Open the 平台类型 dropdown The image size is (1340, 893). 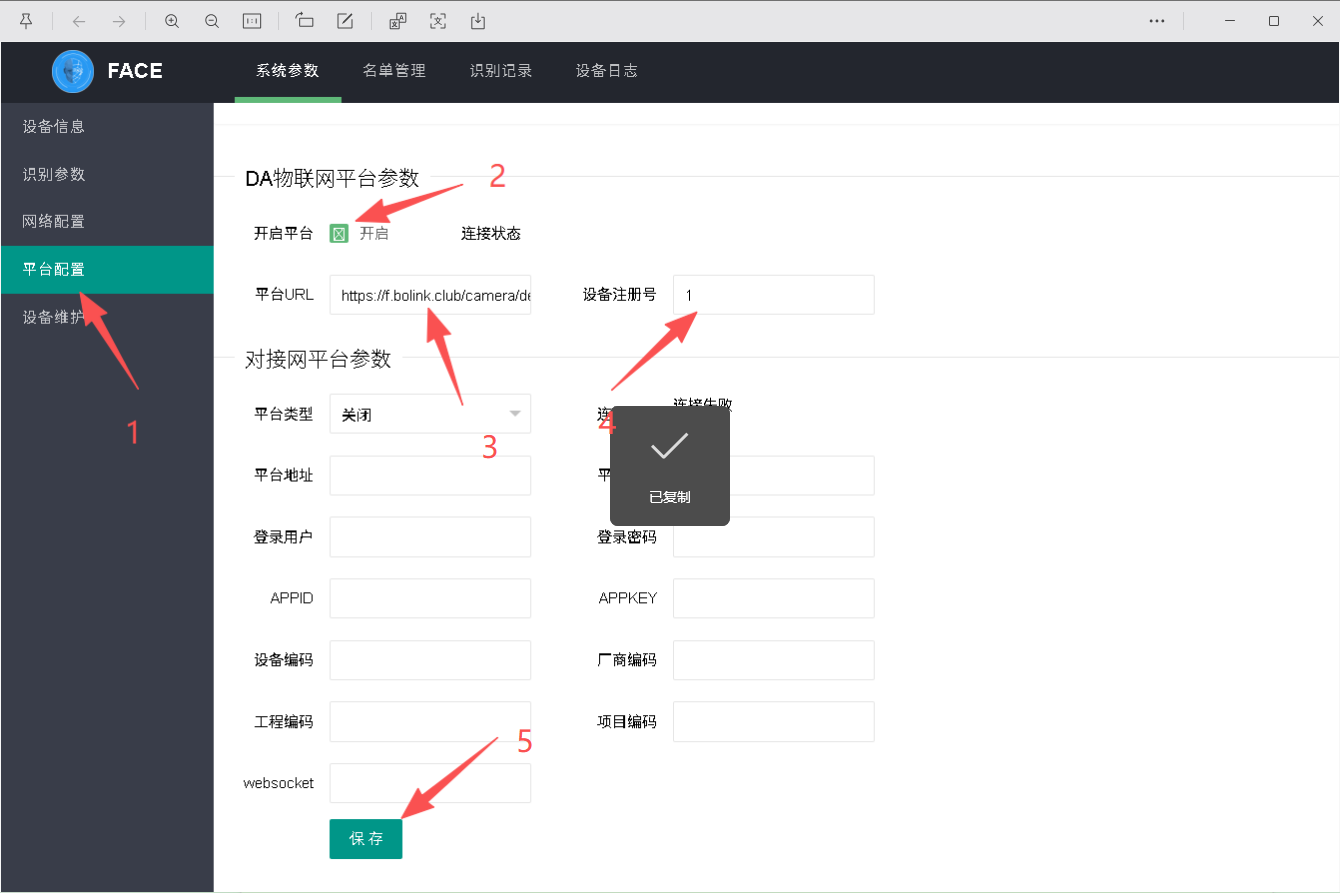pyautogui.click(x=430, y=414)
